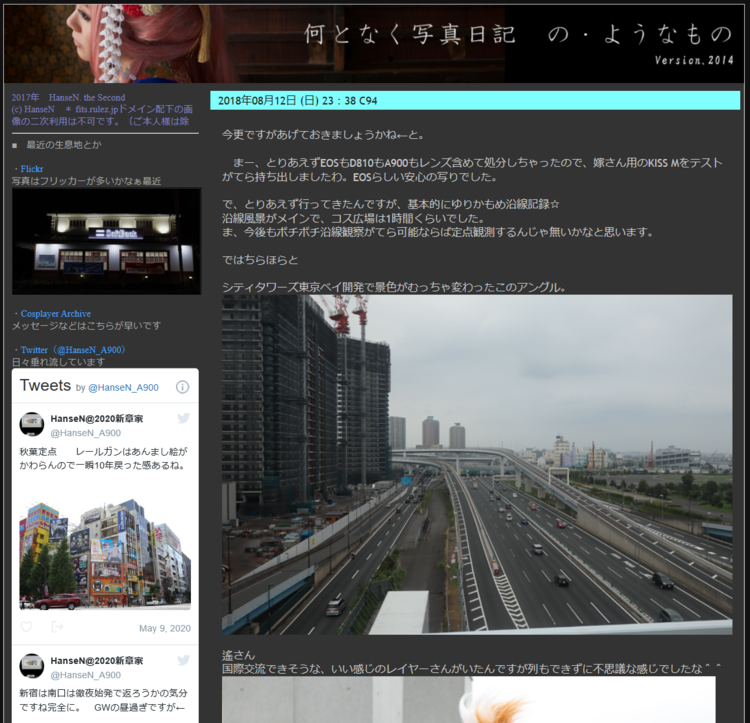This screenshot has height=723, width=750.
Task: Click the 遙さん caption text
Action: [x=238, y=655]
